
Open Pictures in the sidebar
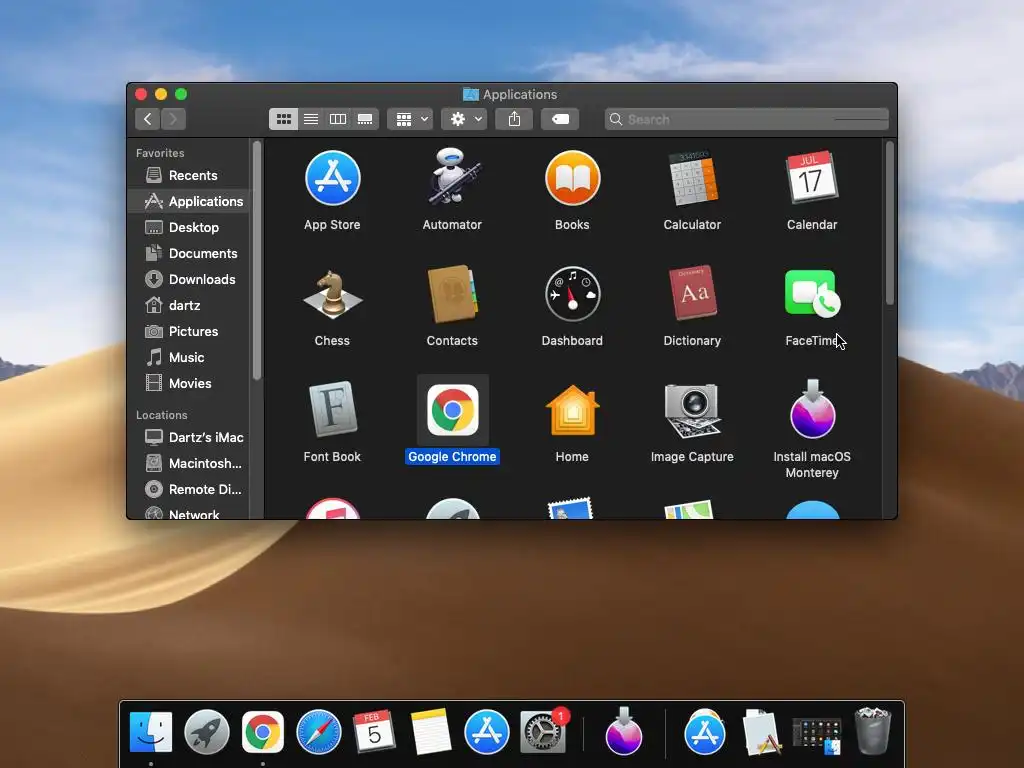(189, 332)
